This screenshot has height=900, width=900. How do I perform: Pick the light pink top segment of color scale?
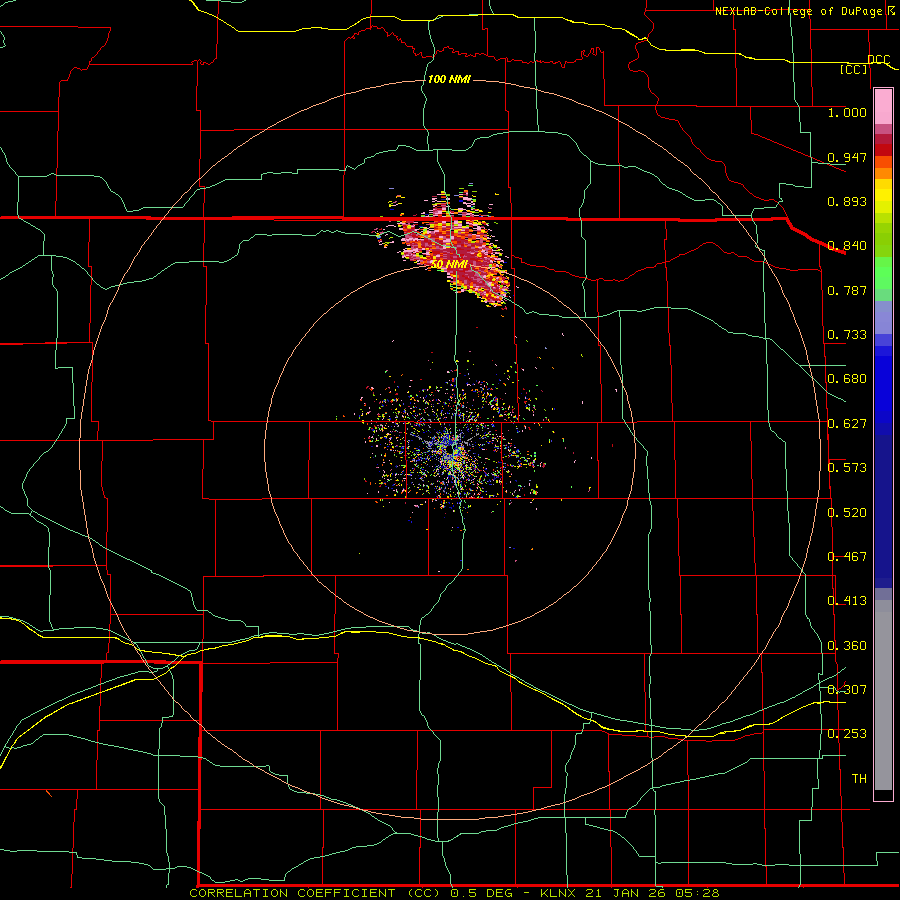coord(883,107)
